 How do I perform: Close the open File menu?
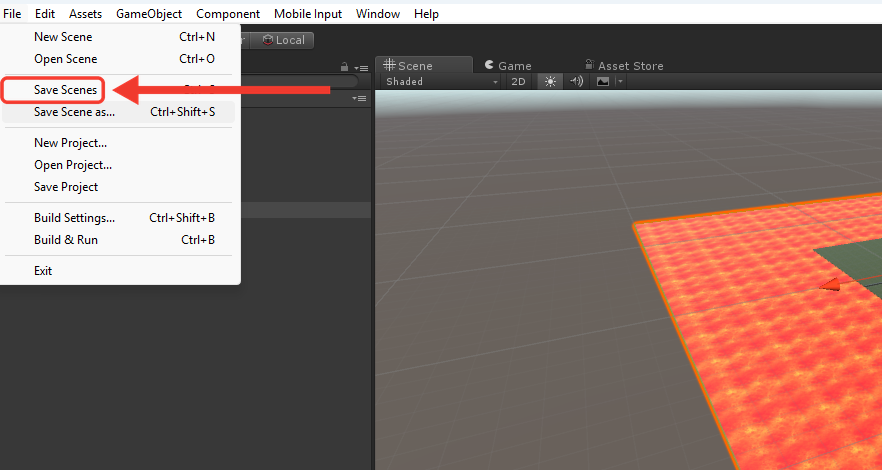click(x=12, y=13)
